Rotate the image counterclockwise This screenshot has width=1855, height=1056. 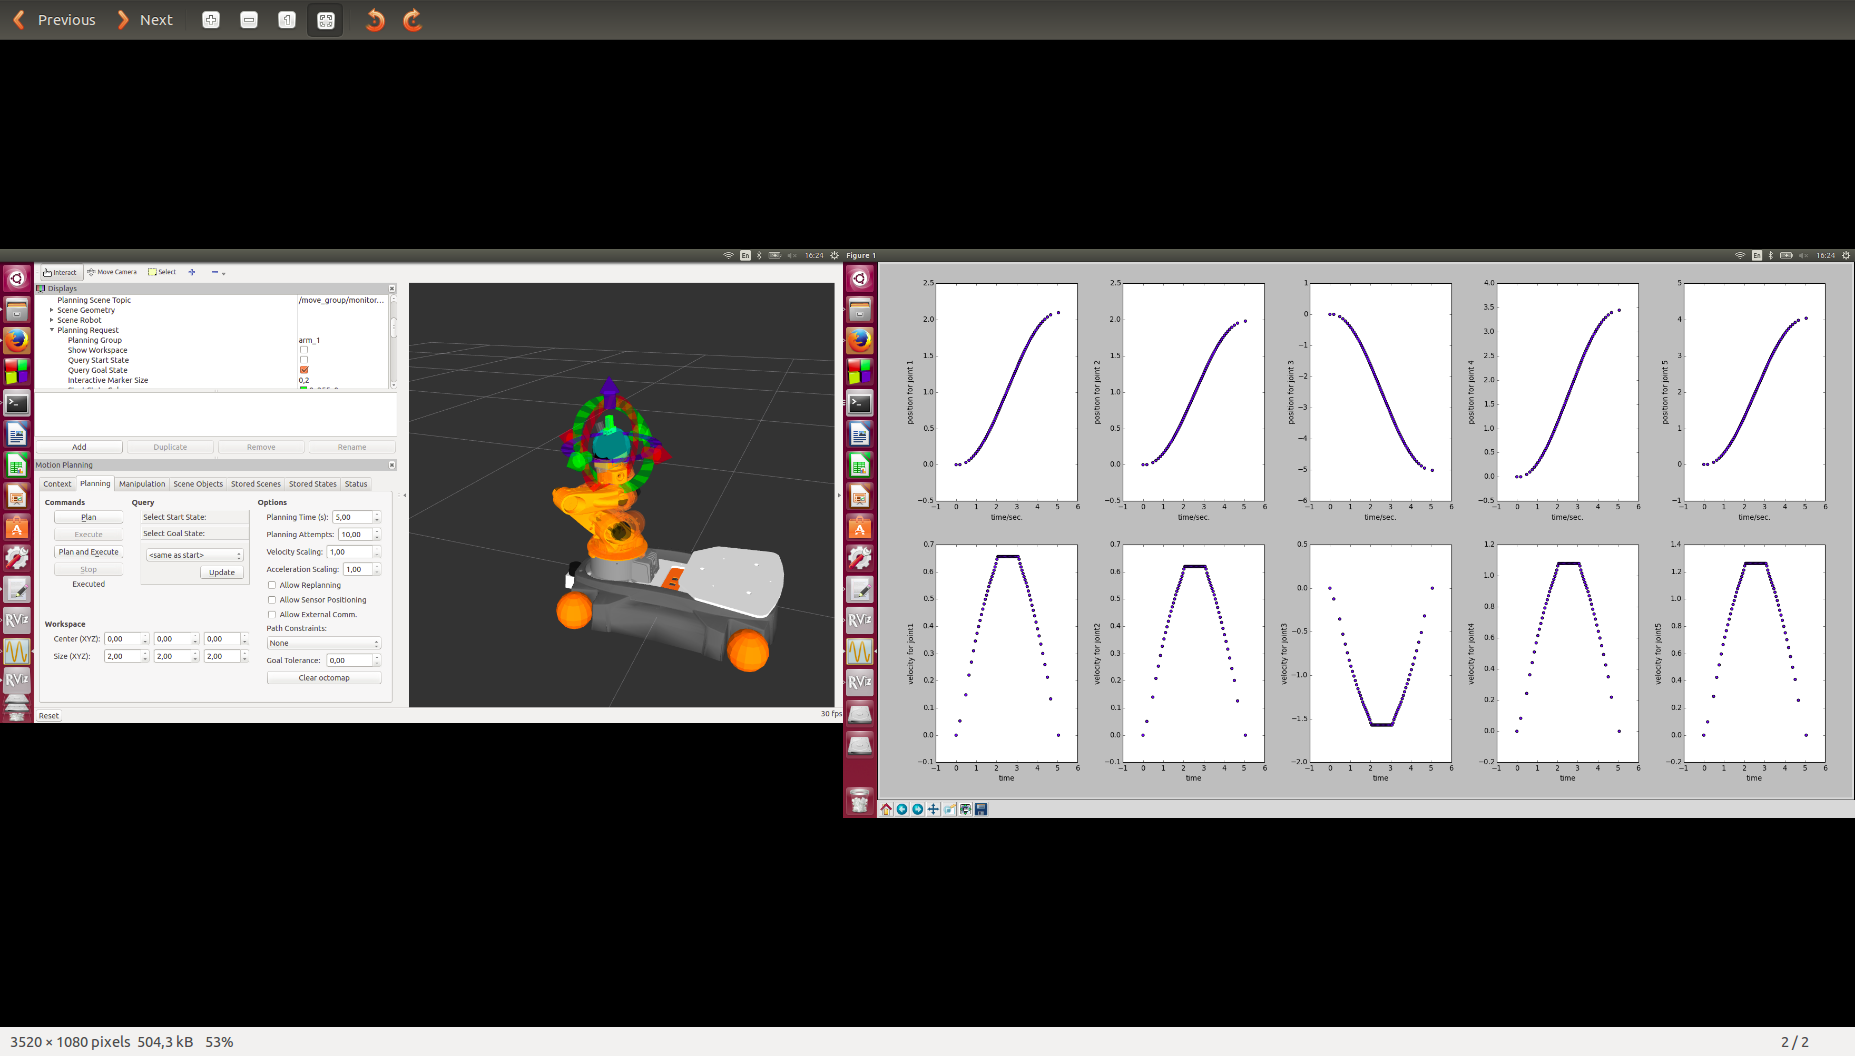coord(375,20)
